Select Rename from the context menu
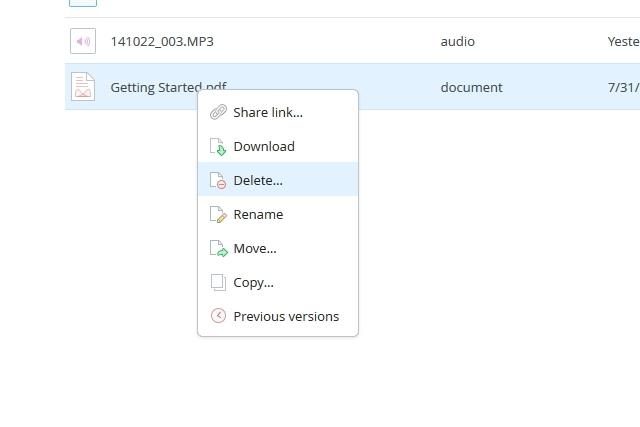The height and width of the screenshot is (427, 640). (278, 214)
